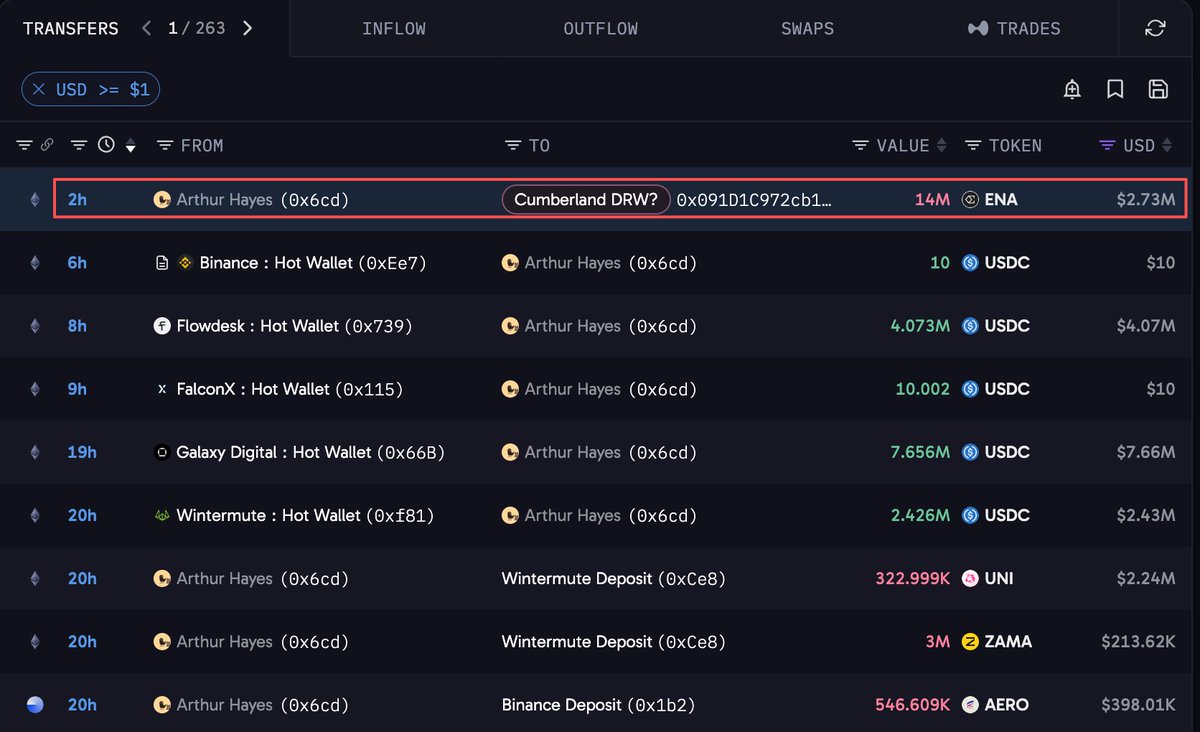The image size is (1200, 732).
Task: Go to the next transfers page
Action: click(248, 28)
